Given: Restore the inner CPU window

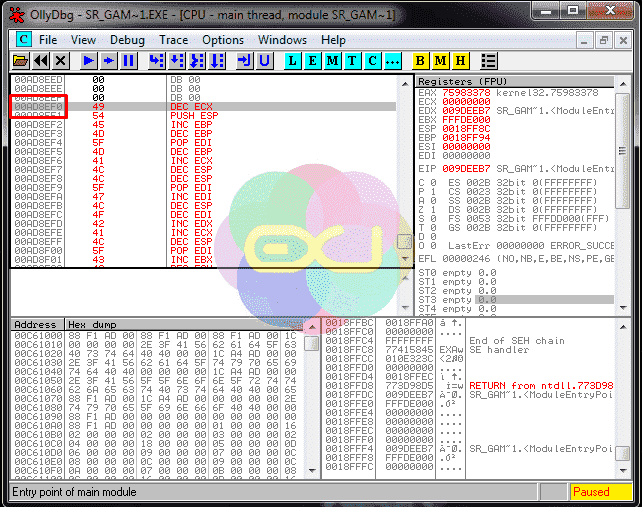Looking at the screenshot, I should point(604,41).
